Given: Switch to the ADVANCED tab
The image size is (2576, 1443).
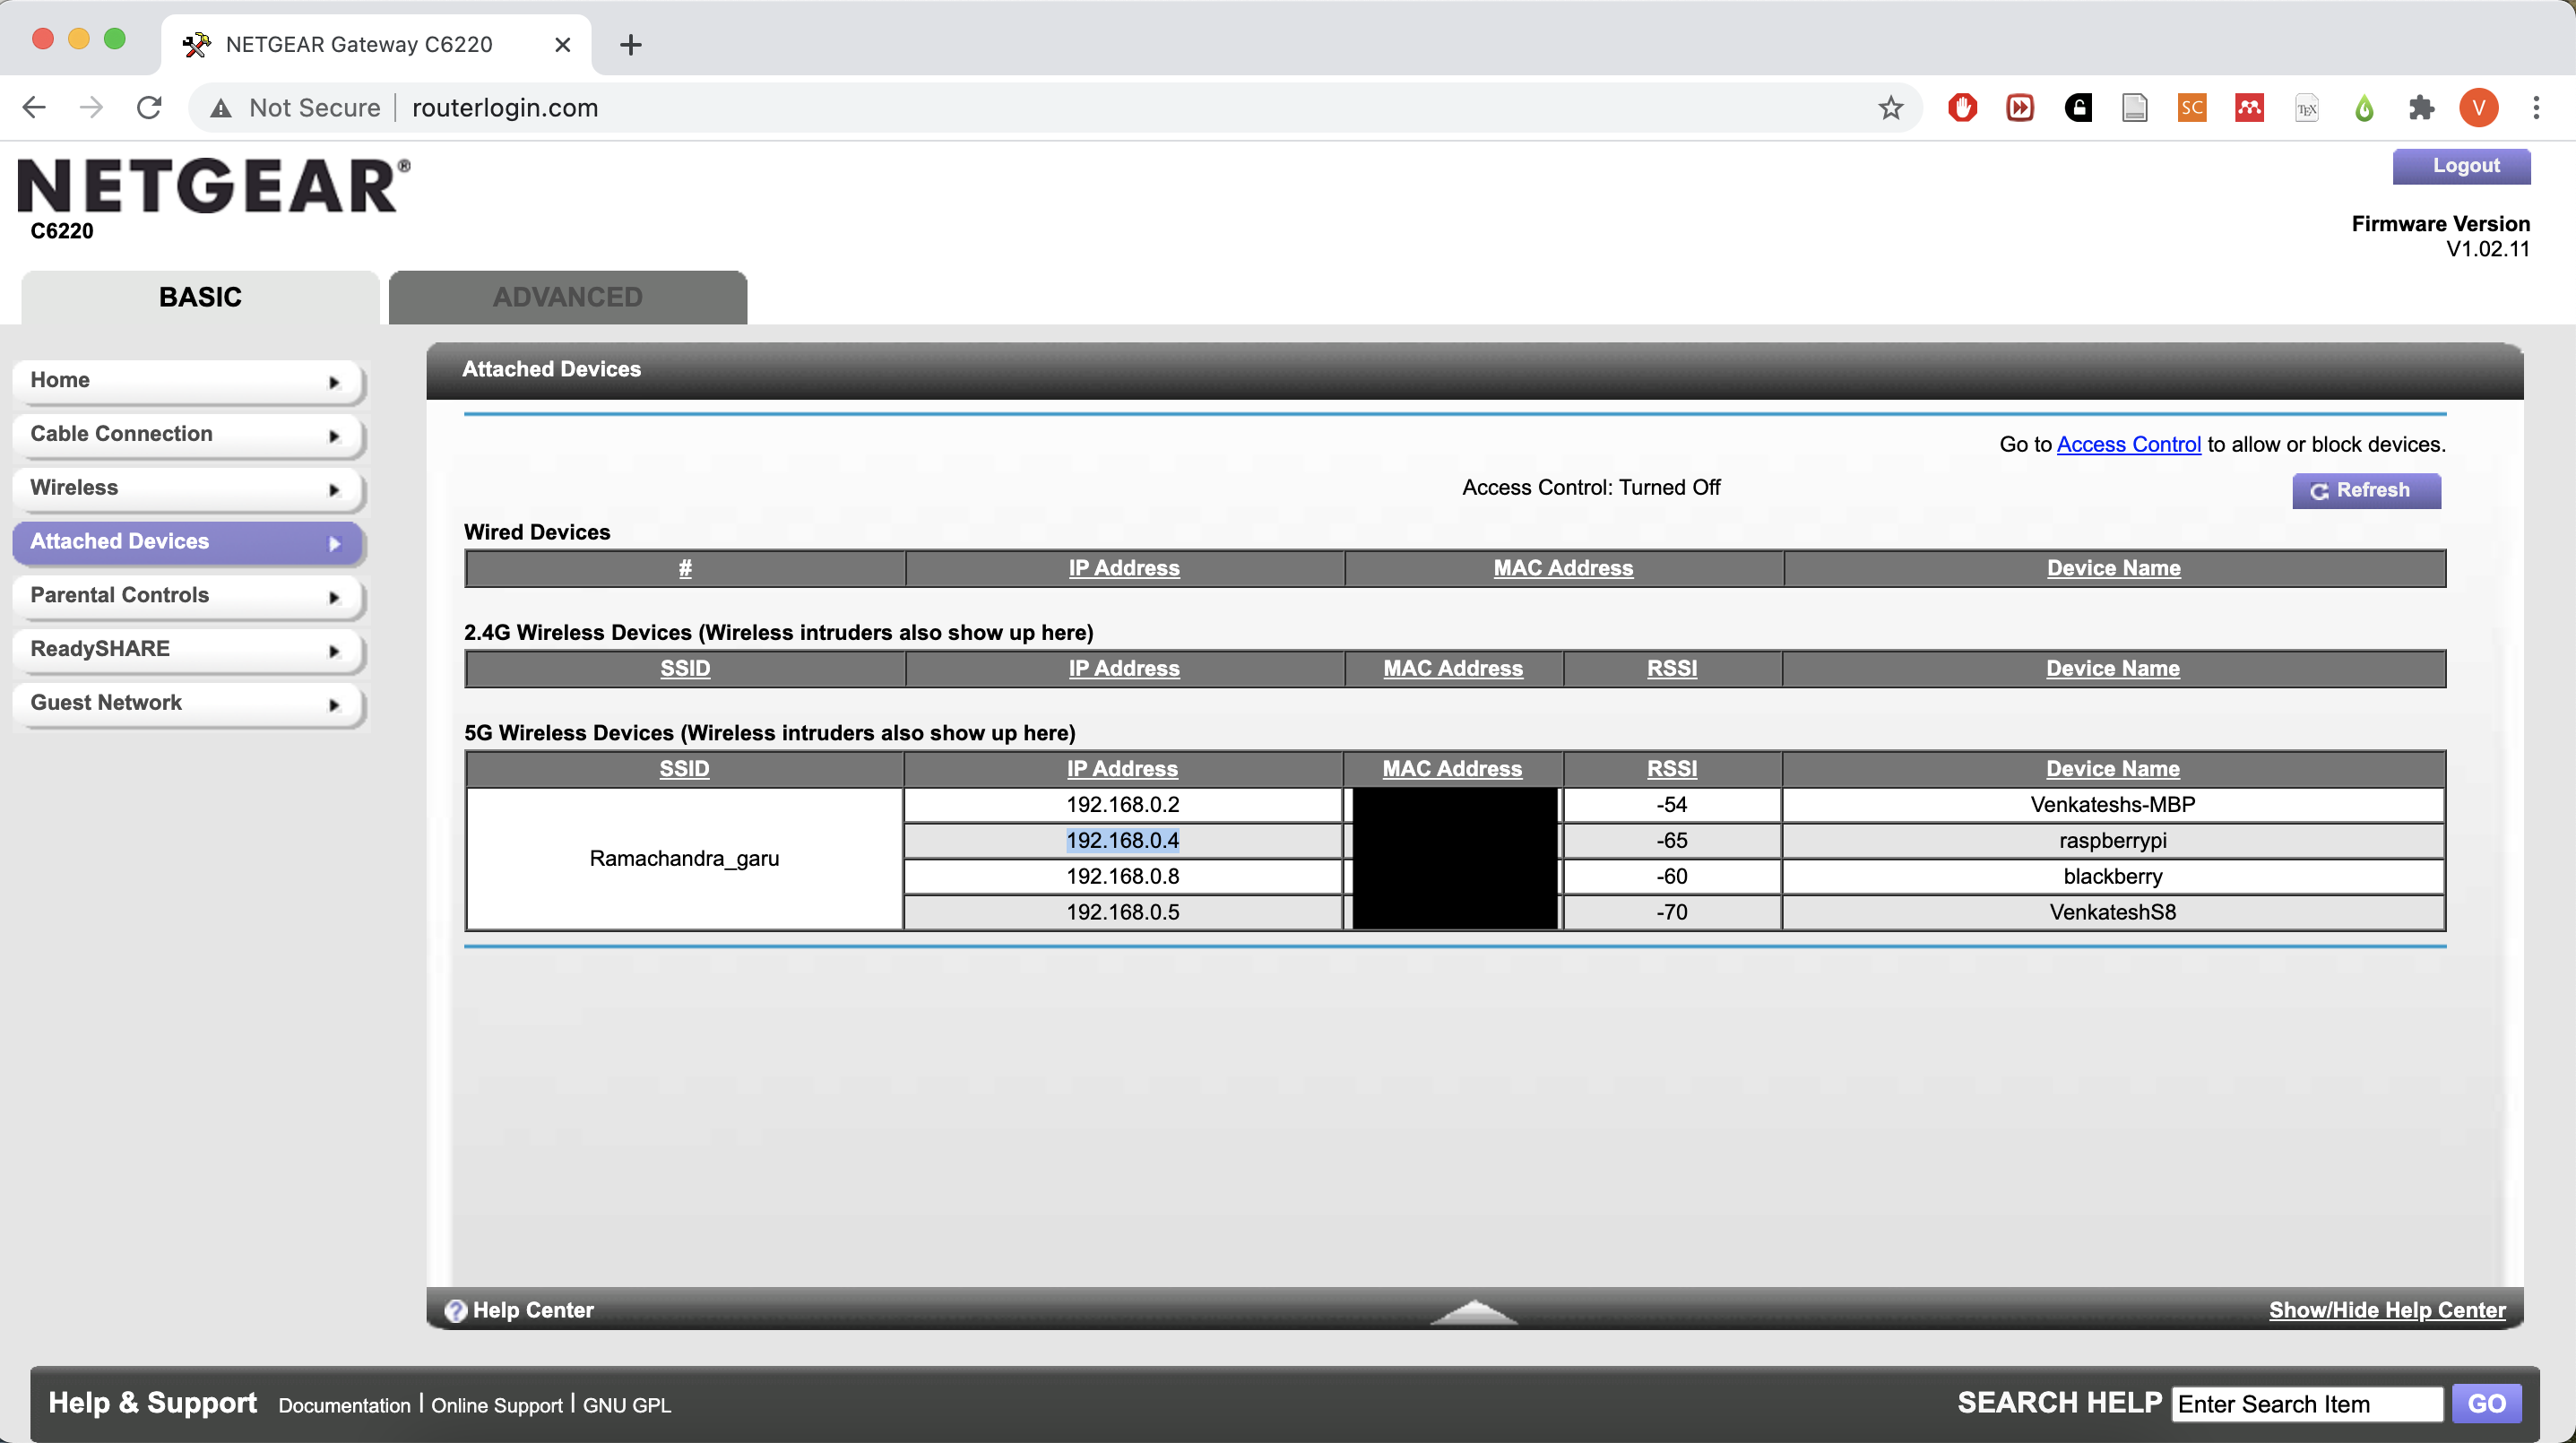Looking at the screenshot, I should coord(568,297).
